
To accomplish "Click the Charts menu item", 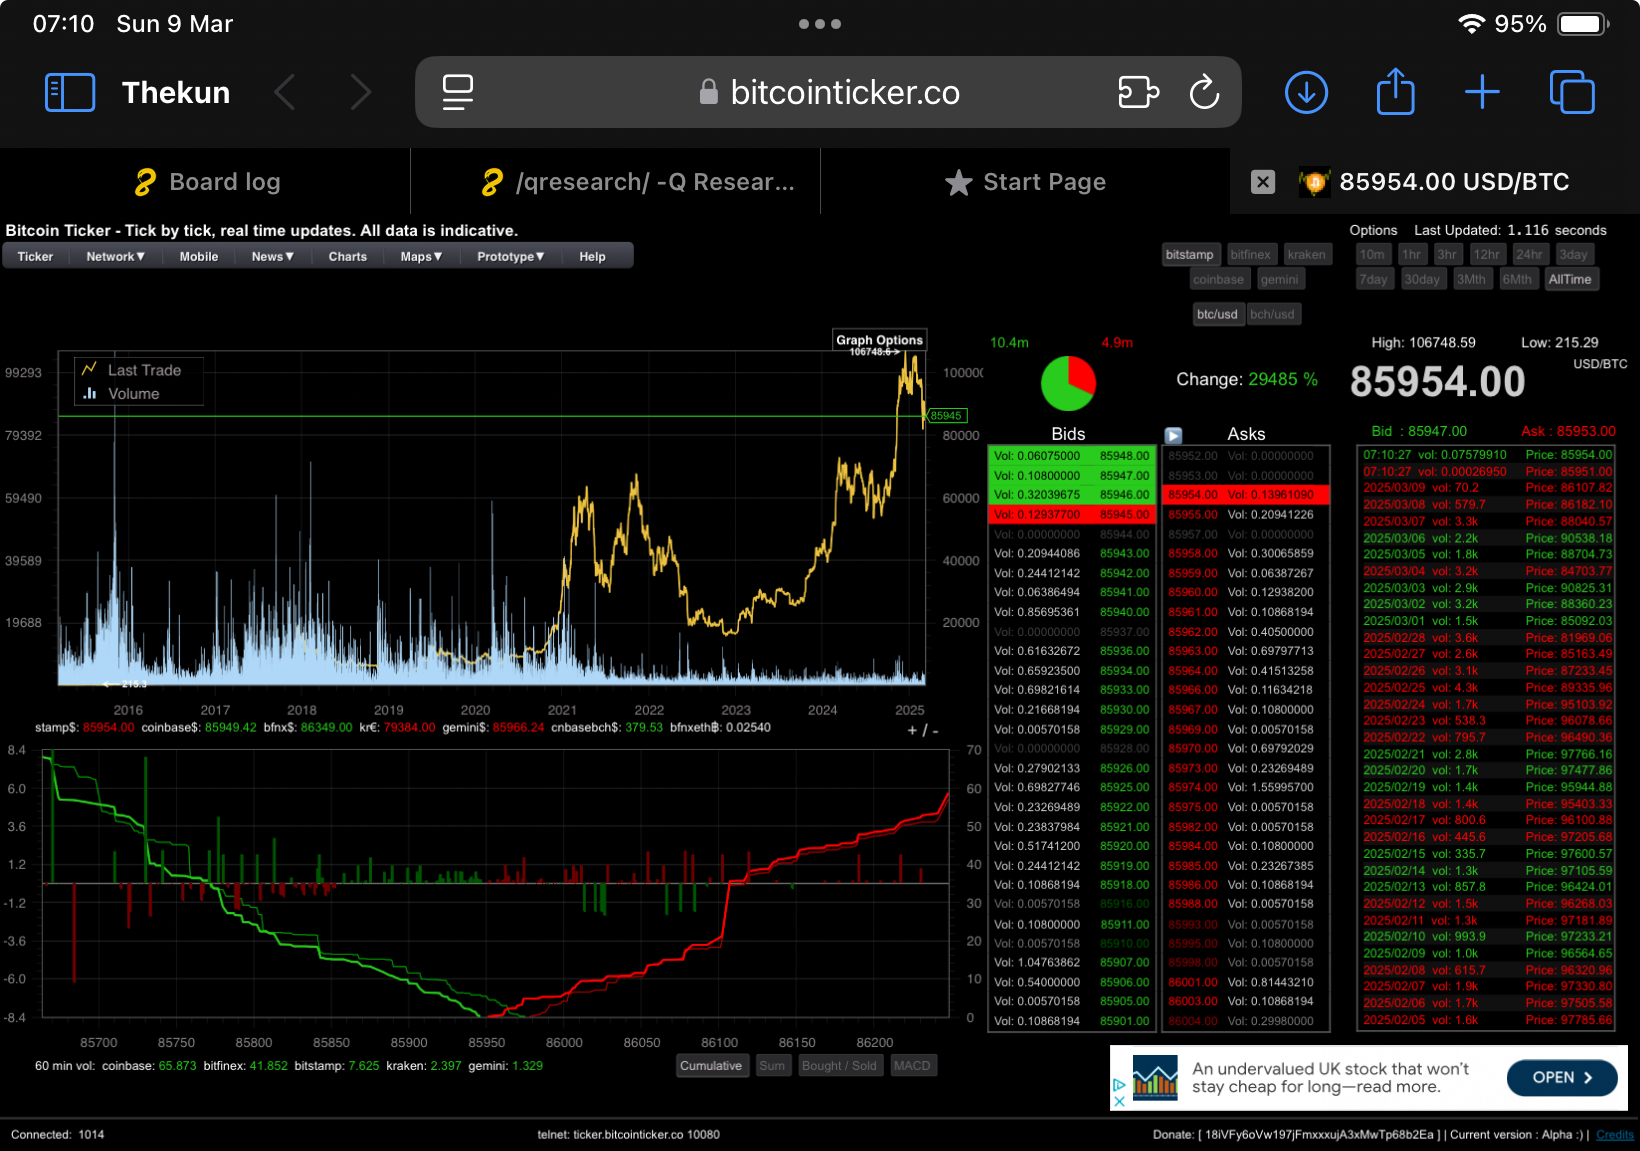I will [348, 257].
